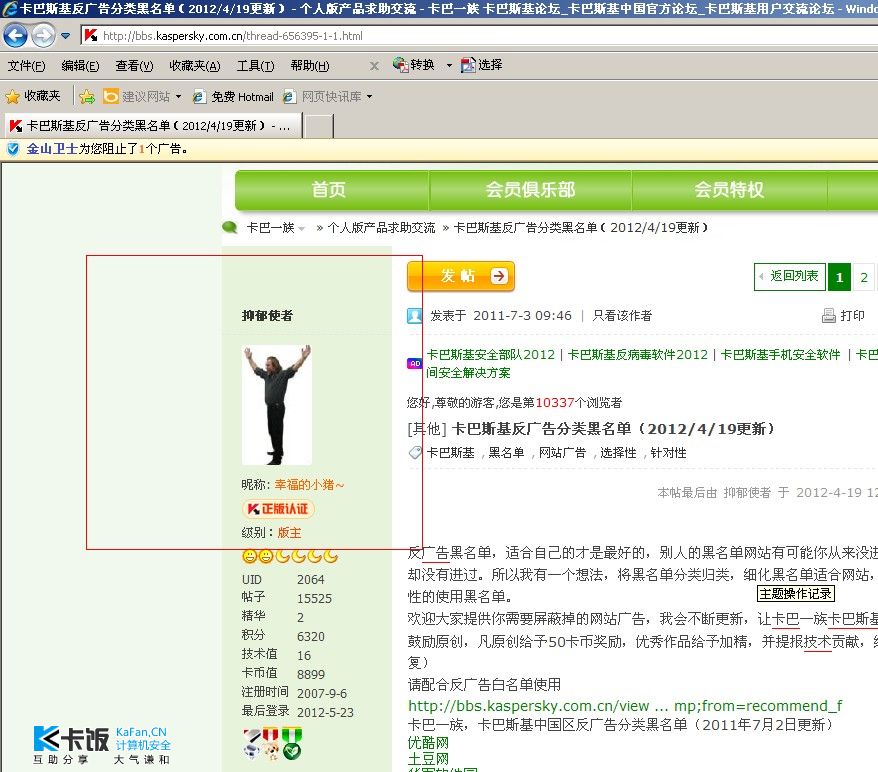Click the 主题操作记录 button

[x=796, y=593]
